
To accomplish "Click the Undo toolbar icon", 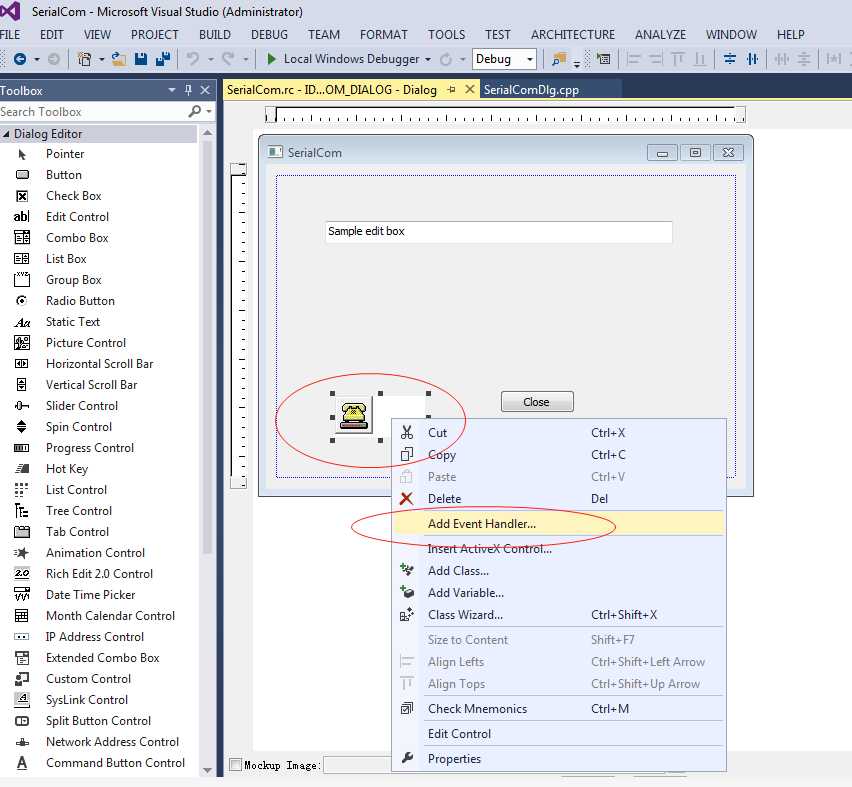I will (193, 59).
